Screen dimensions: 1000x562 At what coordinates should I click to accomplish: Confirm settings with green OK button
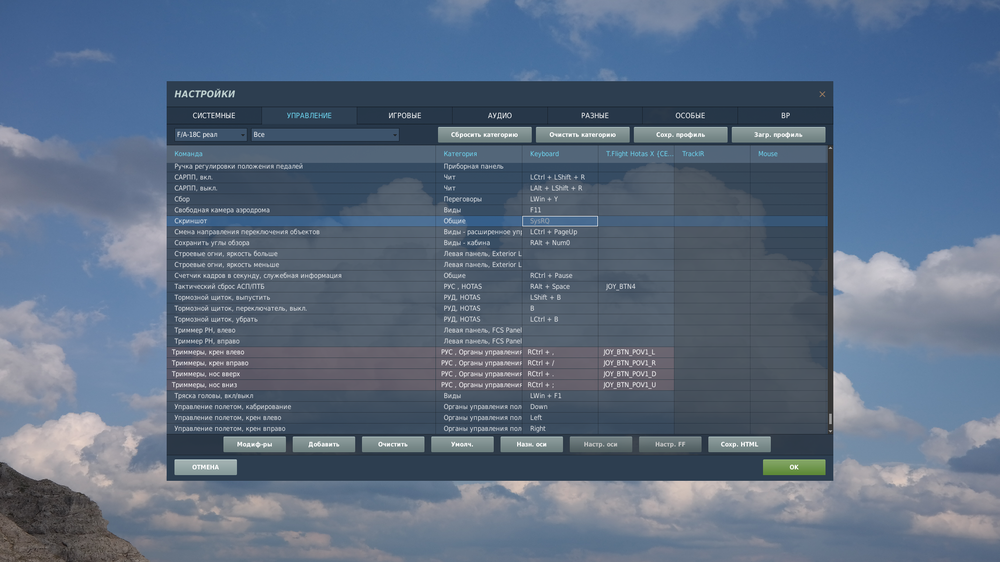(794, 467)
